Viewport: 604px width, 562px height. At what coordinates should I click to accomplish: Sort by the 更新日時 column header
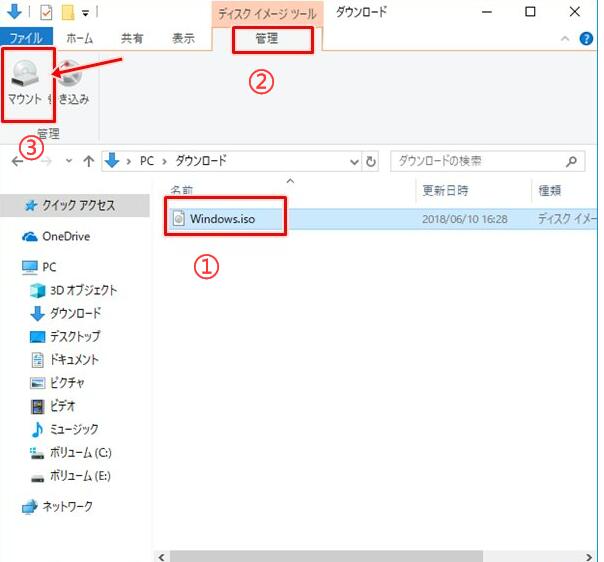(445, 190)
